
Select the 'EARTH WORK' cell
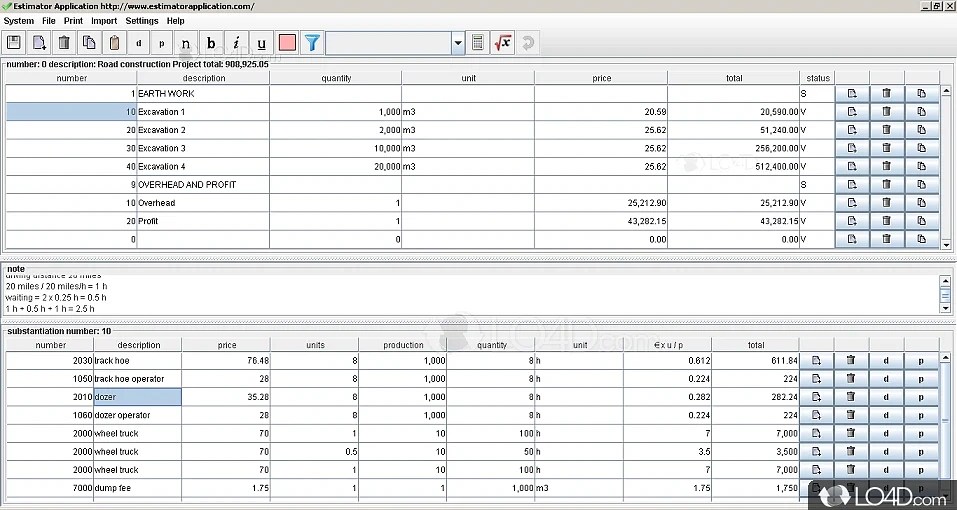203,93
